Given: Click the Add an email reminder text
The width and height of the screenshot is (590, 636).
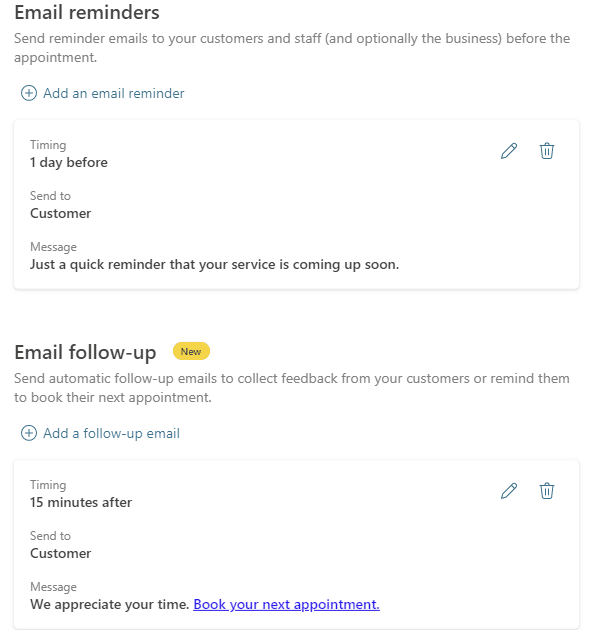Looking at the screenshot, I should pyautogui.click(x=114, y=93).
